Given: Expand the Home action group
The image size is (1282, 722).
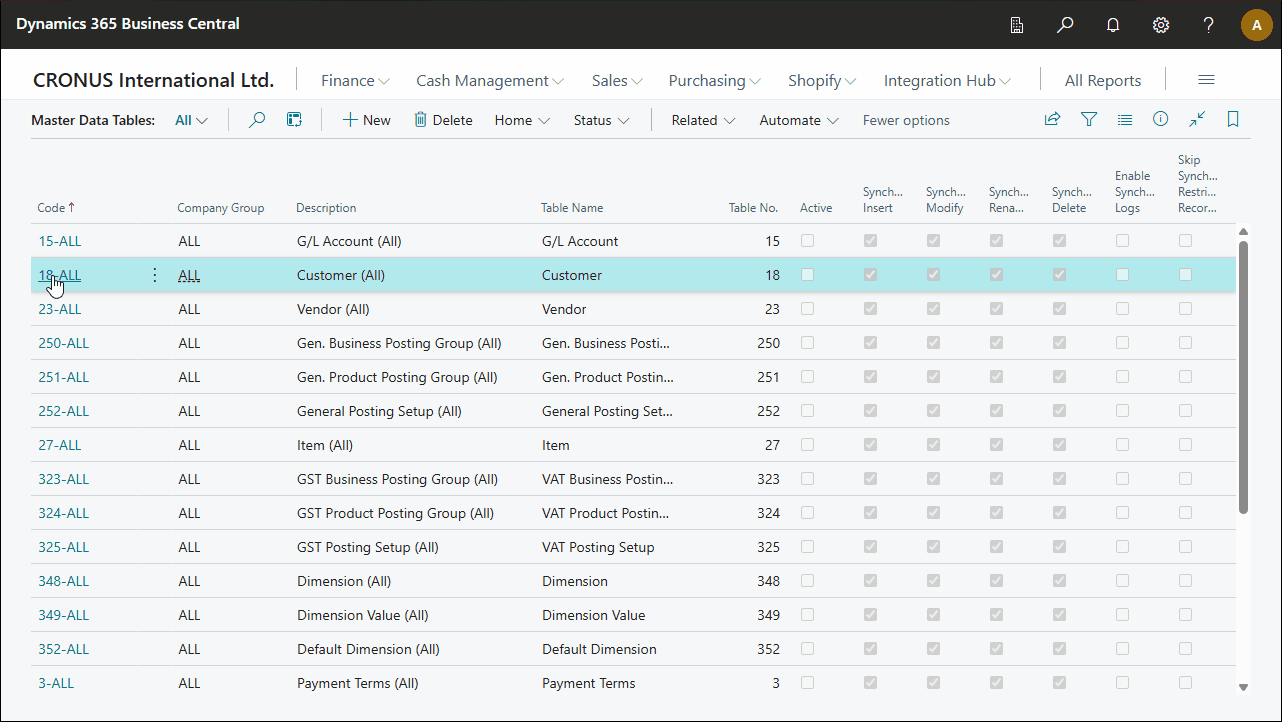Looking at the screenshot, I should 522,120.
